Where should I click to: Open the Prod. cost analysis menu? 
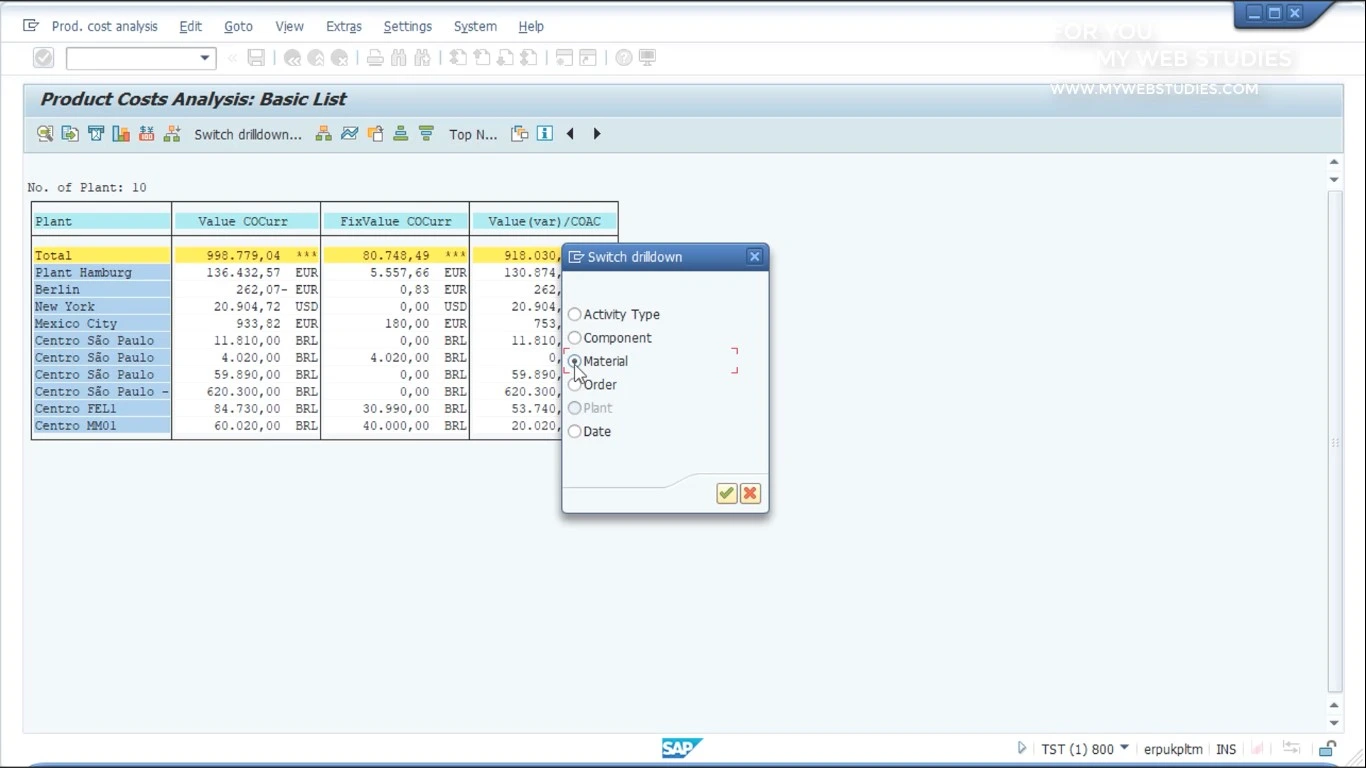pyautogui.click(x=104, y=26)
